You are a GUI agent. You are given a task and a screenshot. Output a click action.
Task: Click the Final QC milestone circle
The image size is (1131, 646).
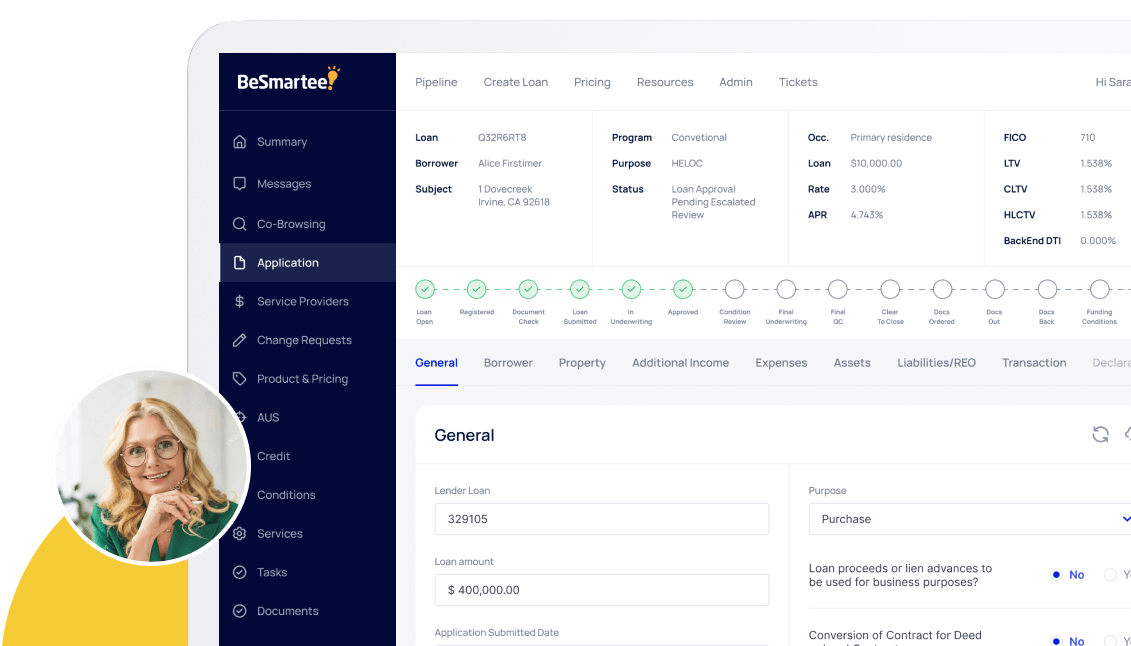click(837, 289)
